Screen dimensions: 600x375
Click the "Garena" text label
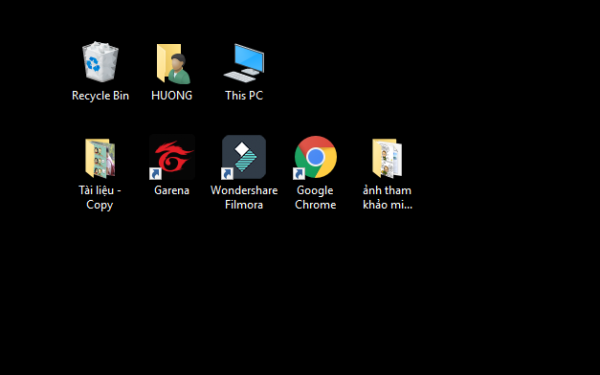172,190
